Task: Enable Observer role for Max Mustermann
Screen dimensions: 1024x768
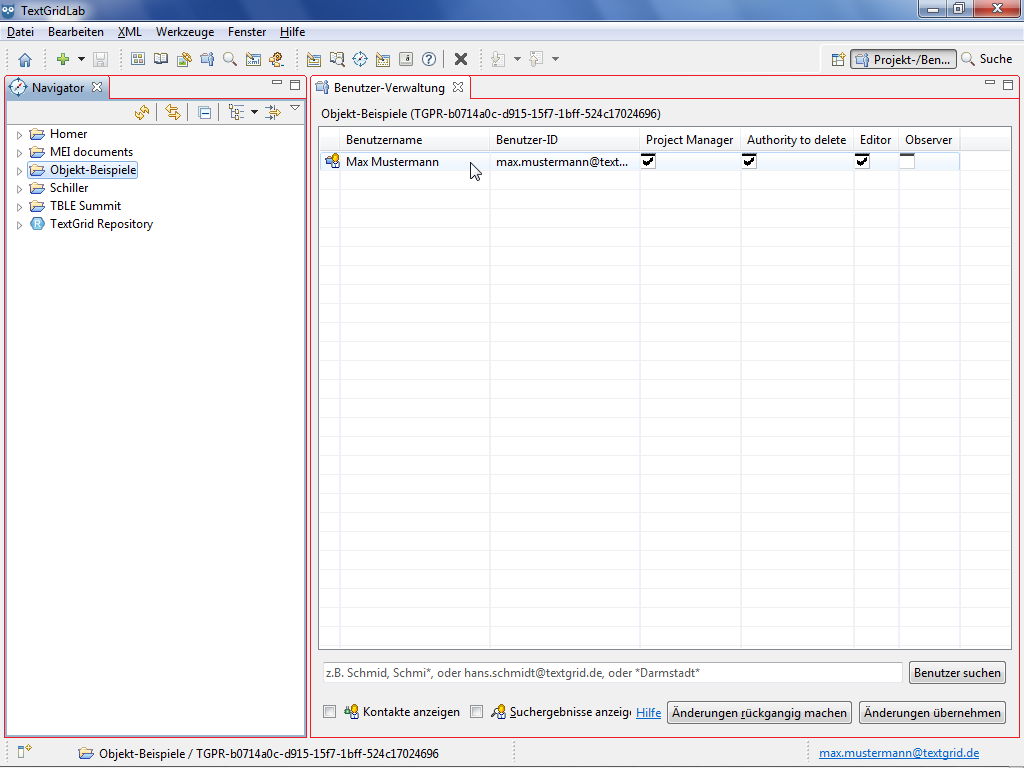Action: 907,162
